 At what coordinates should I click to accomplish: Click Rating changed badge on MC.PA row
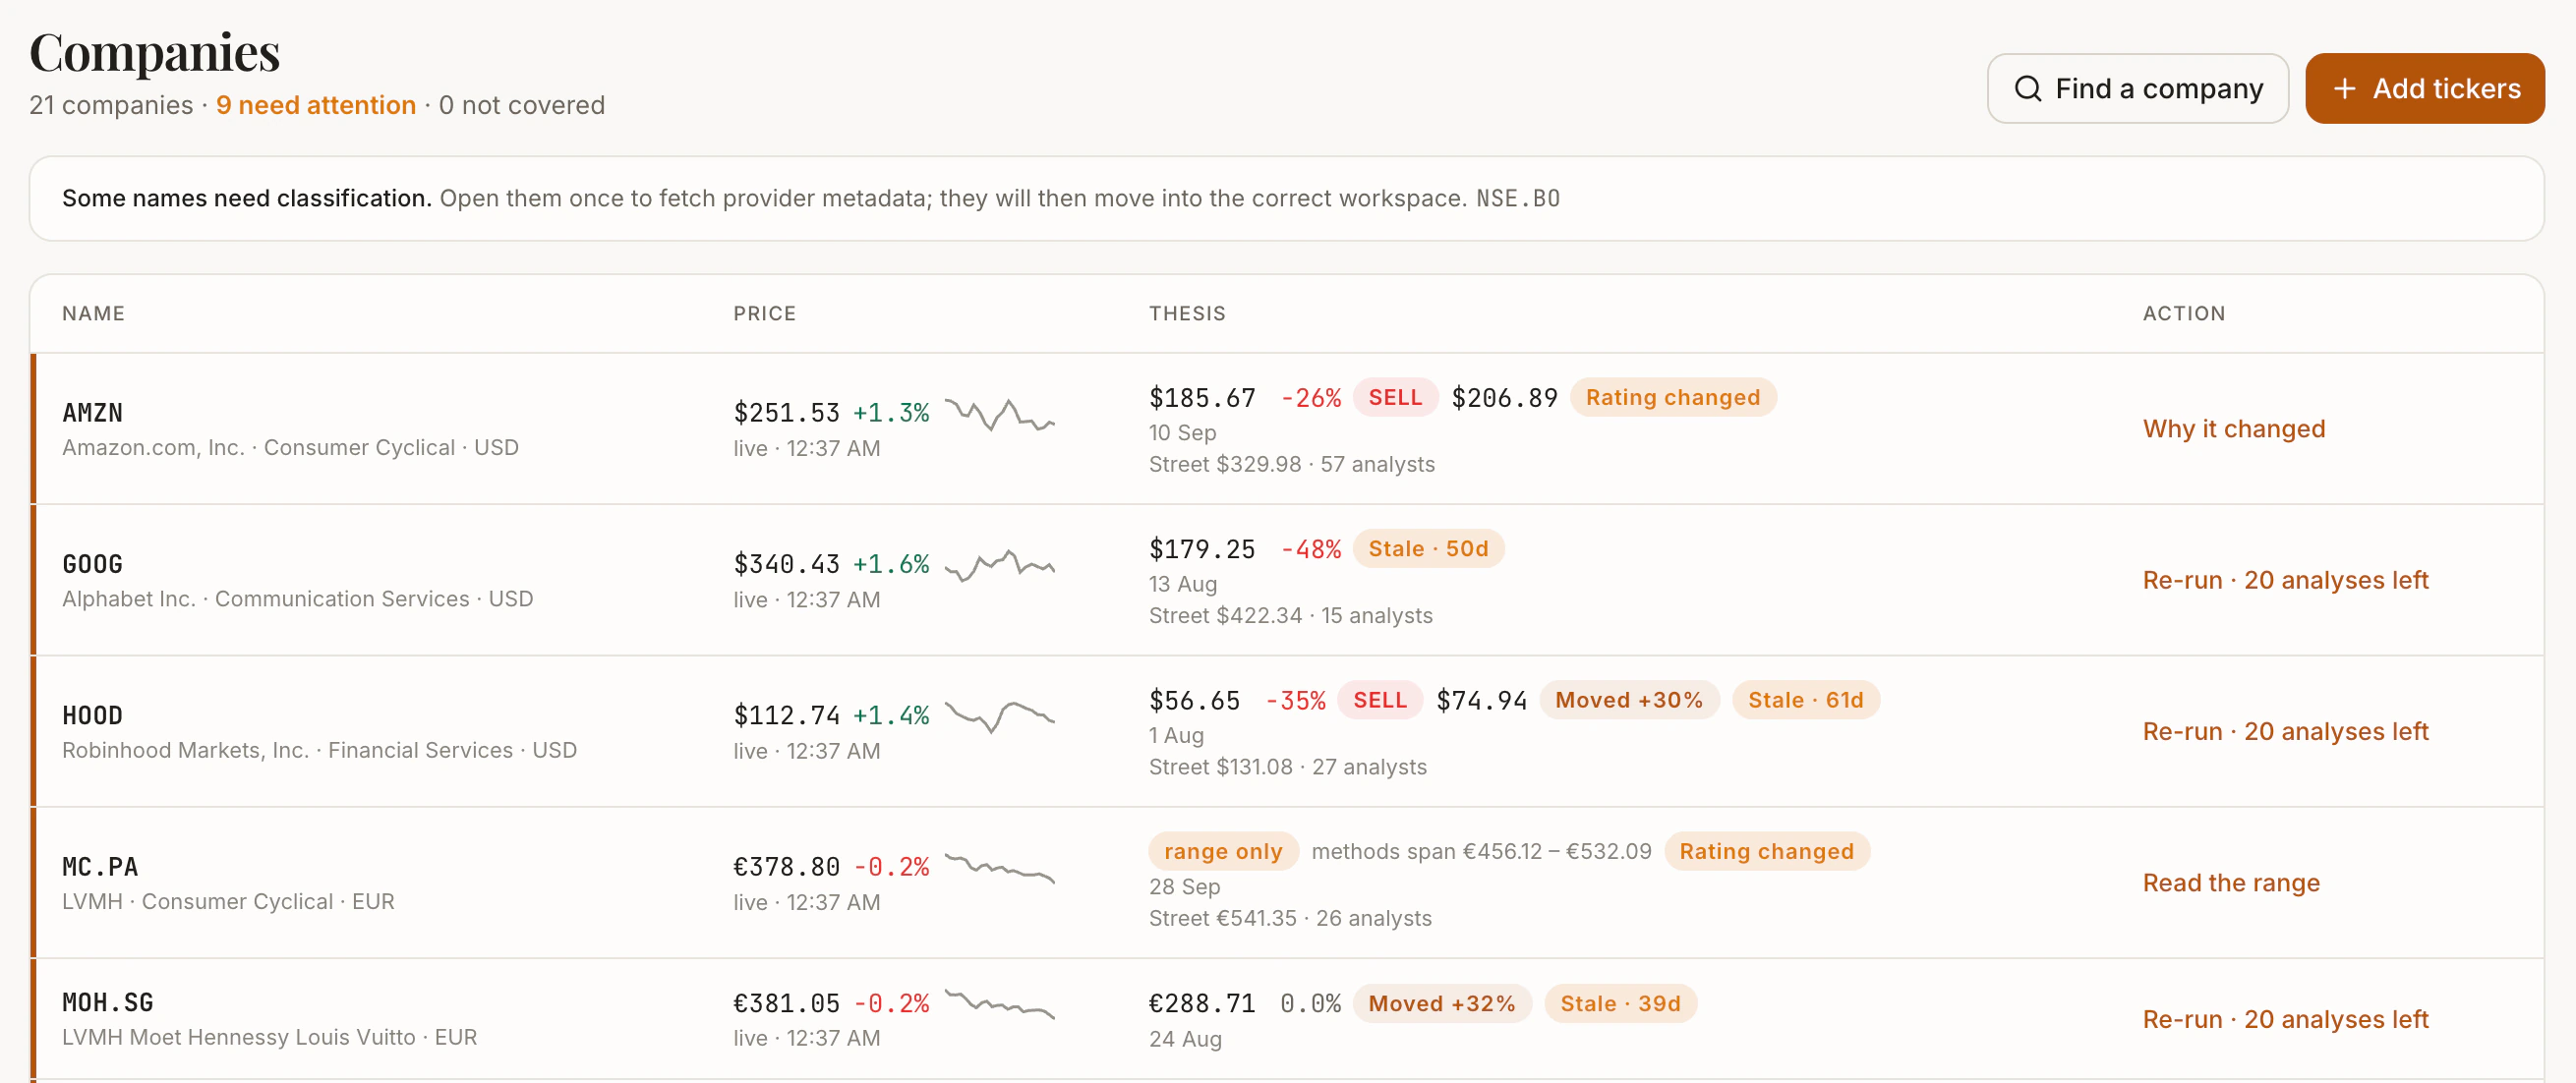click(1766, 851)
